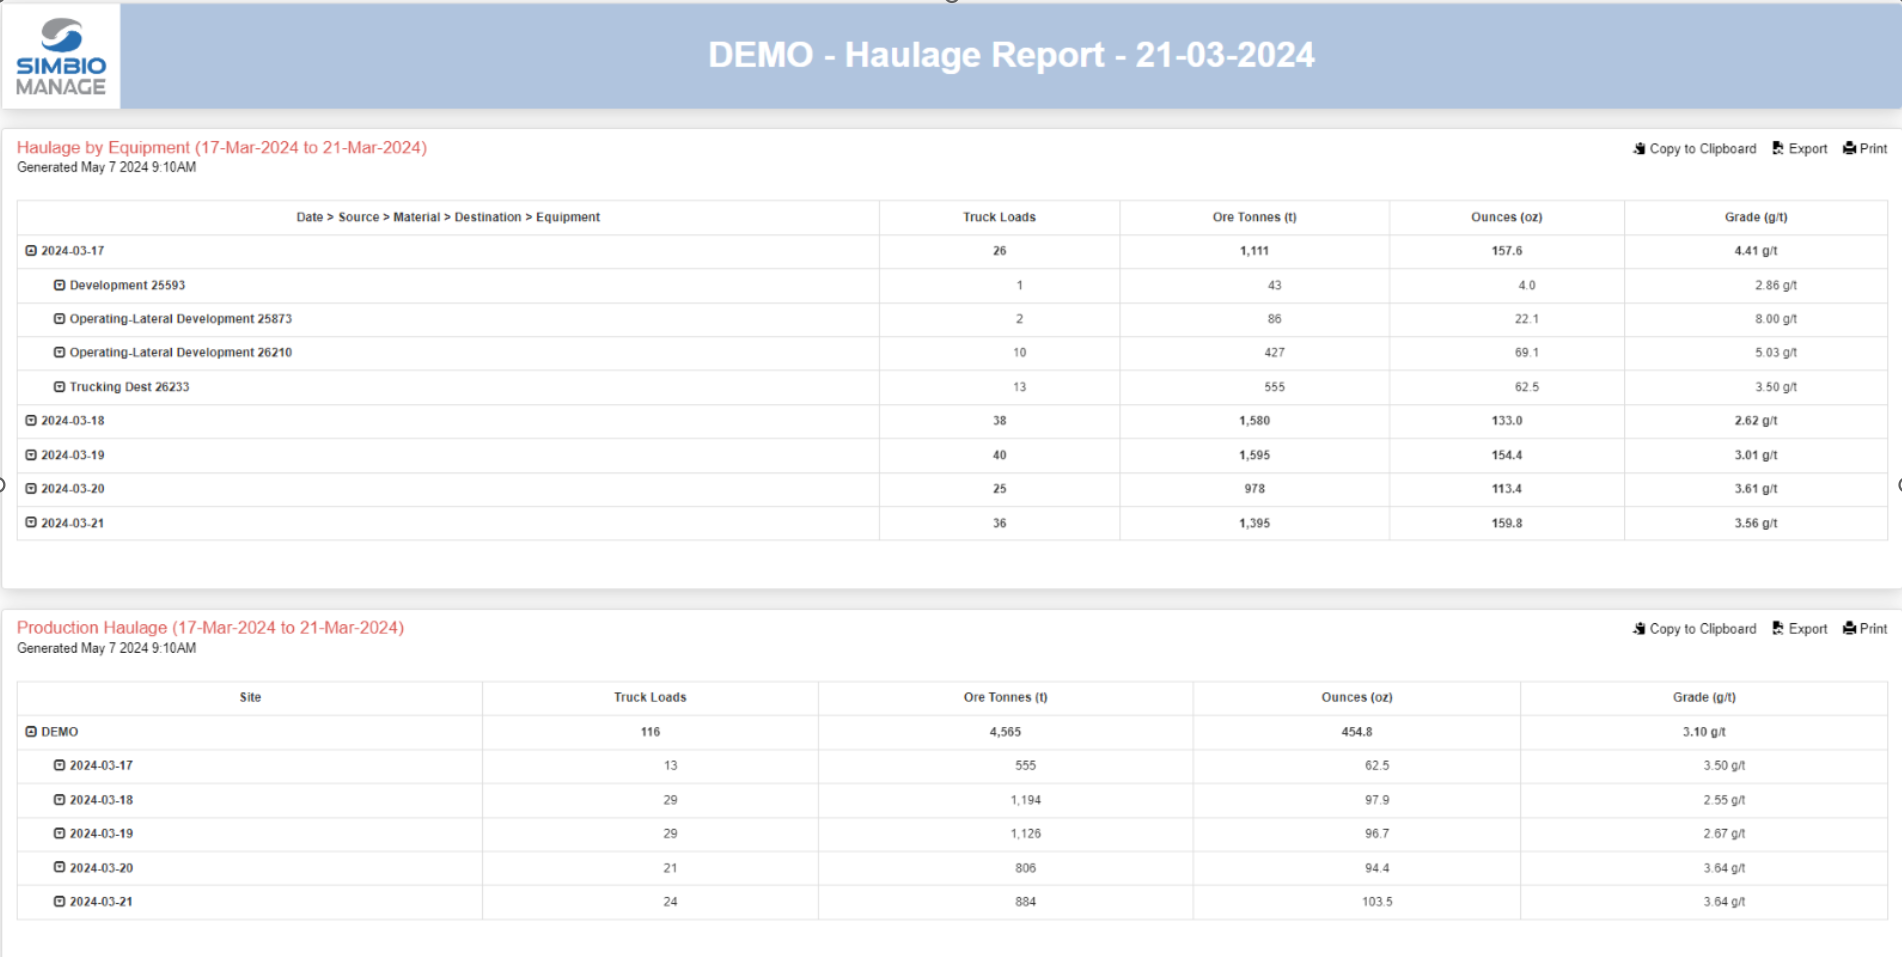This screenshot has height=957, width=1902.
Task: Click Ounces (oz) header in Haulage by Equipment
Action: (x=1506, y=217)
